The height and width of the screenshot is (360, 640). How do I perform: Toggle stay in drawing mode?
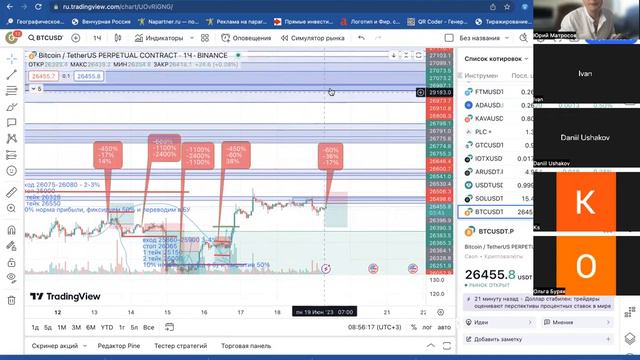tap(11, 246)
